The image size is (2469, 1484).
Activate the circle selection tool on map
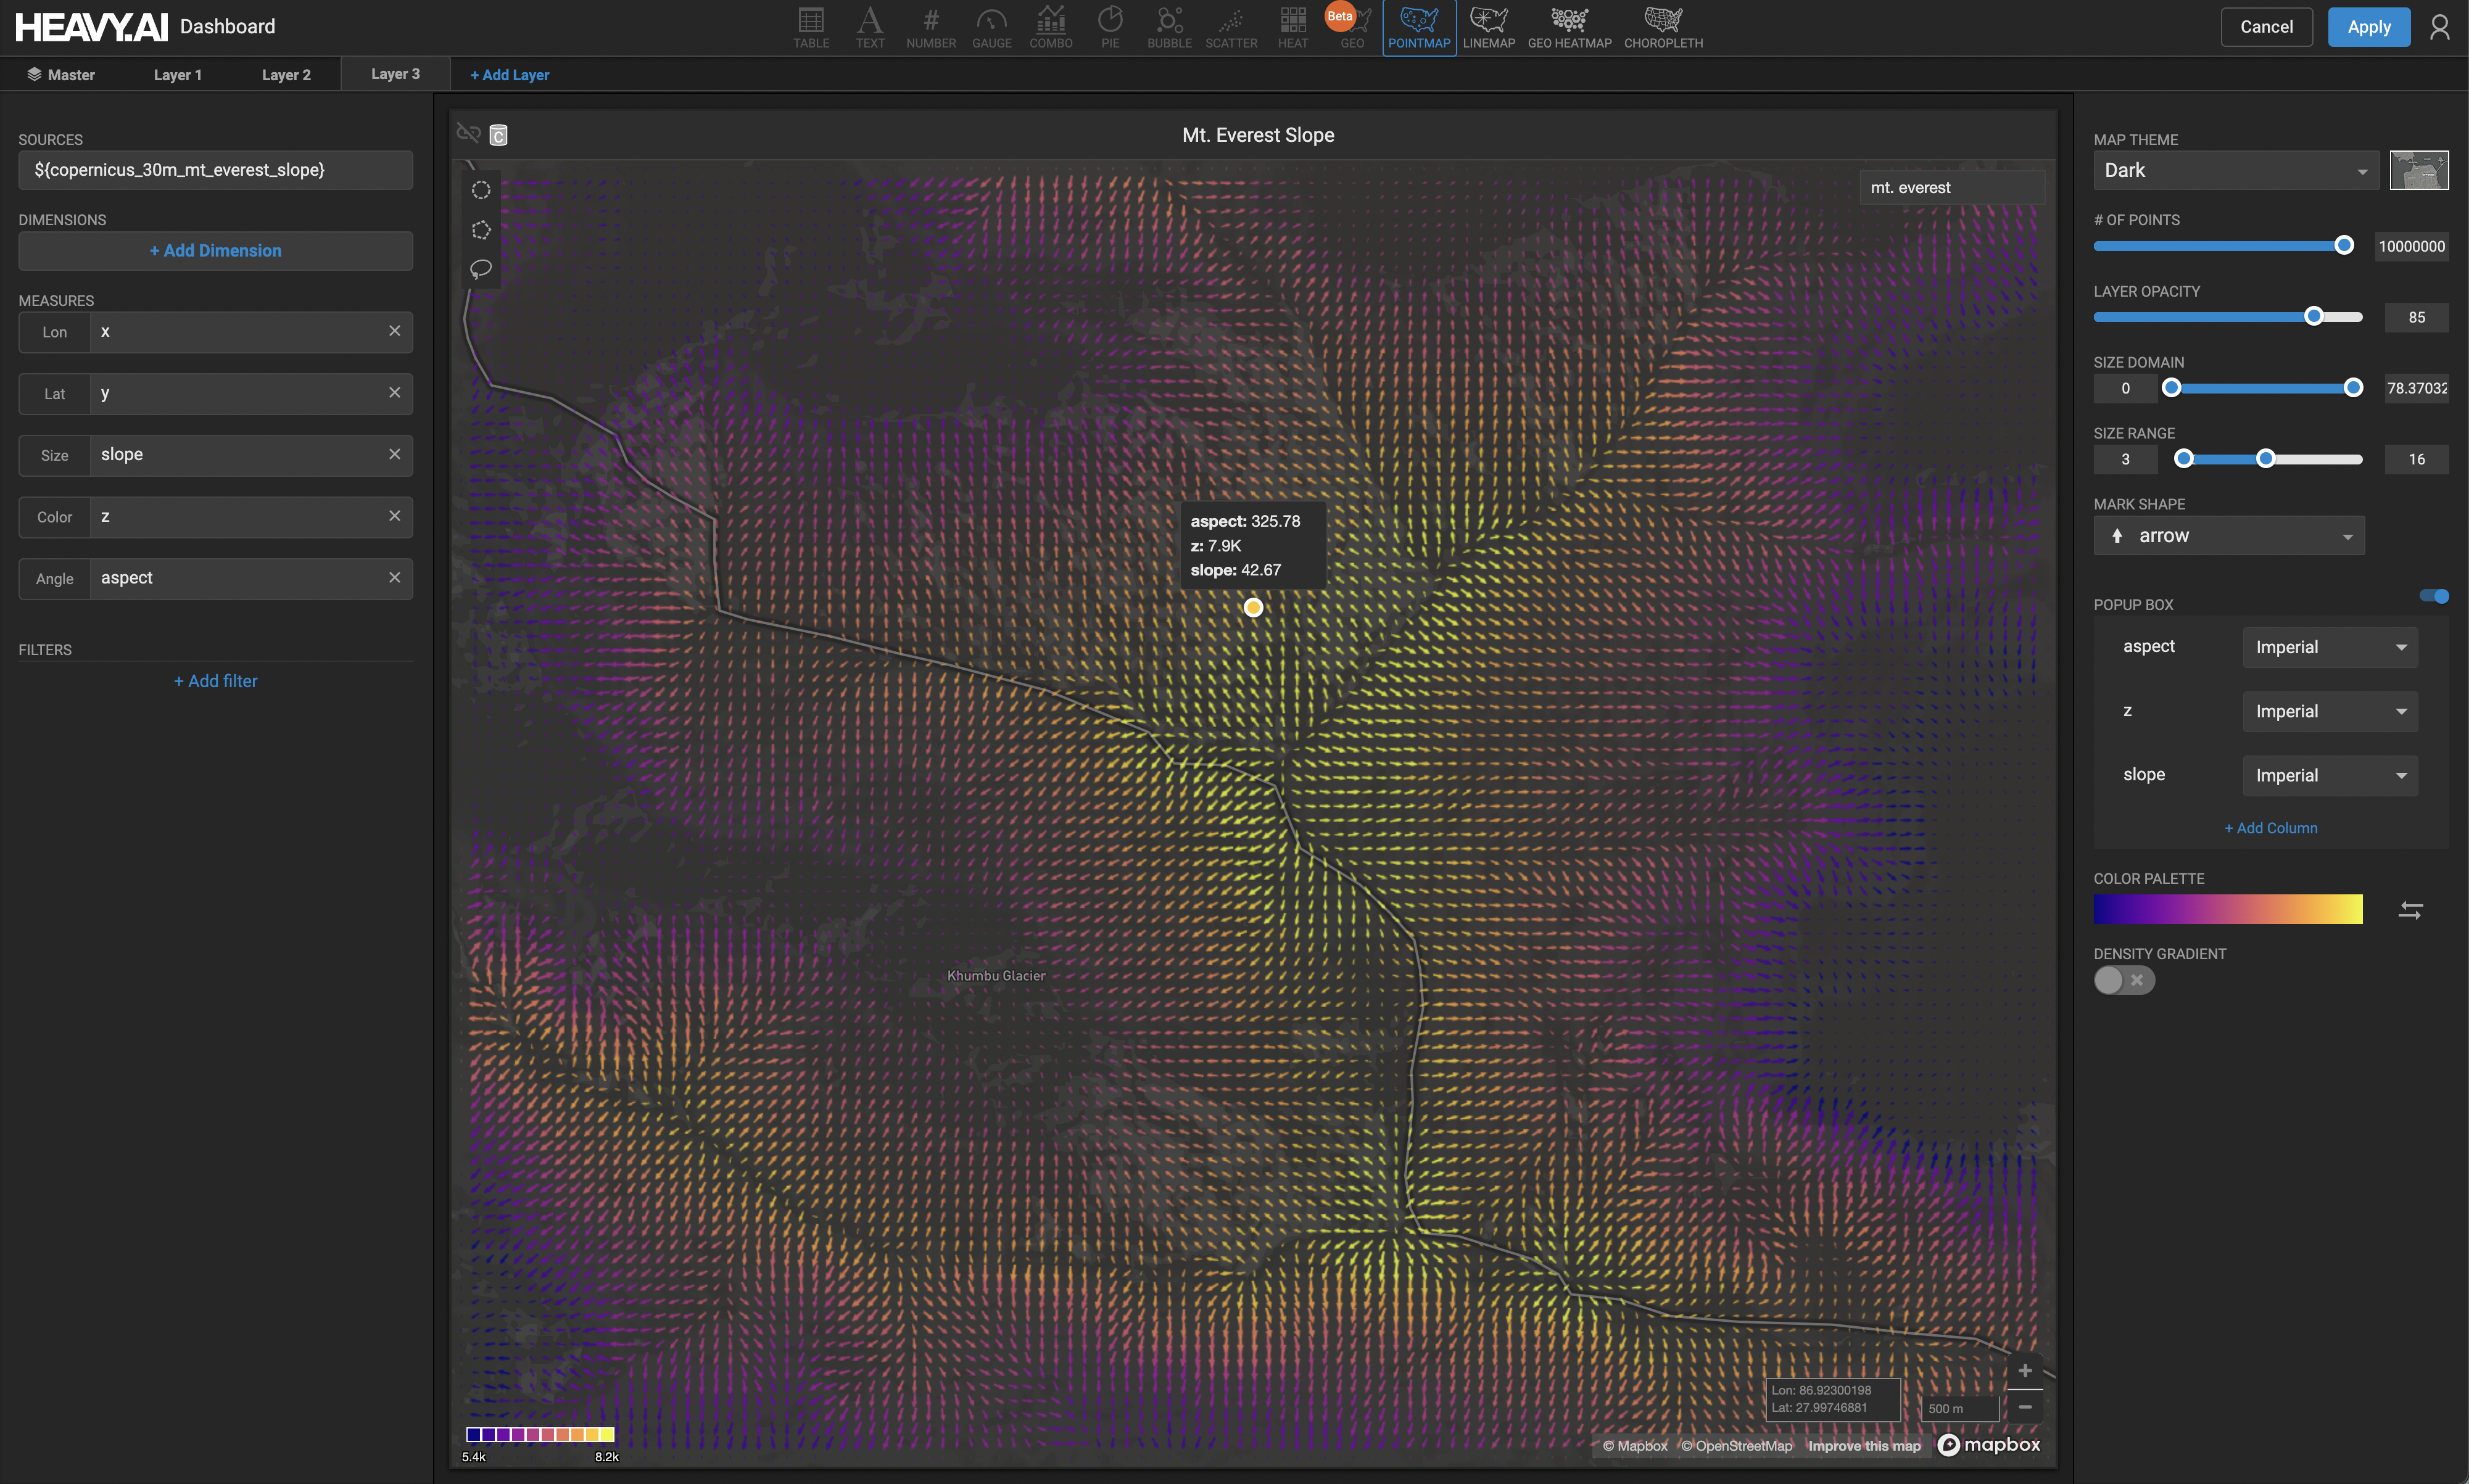pyautogui.click(x=481, y=190)
